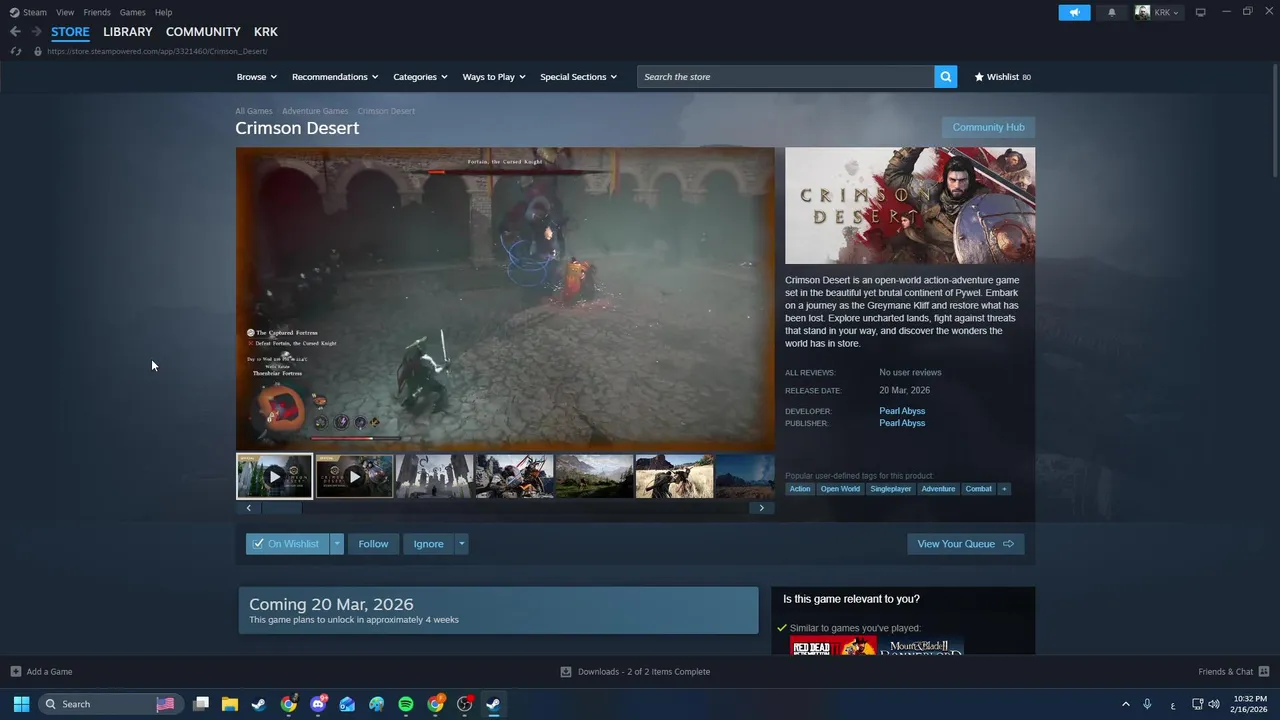This screenshot has height=720, width=1280.
Task: Open the KRK profile tab
Action: [266, 32]
